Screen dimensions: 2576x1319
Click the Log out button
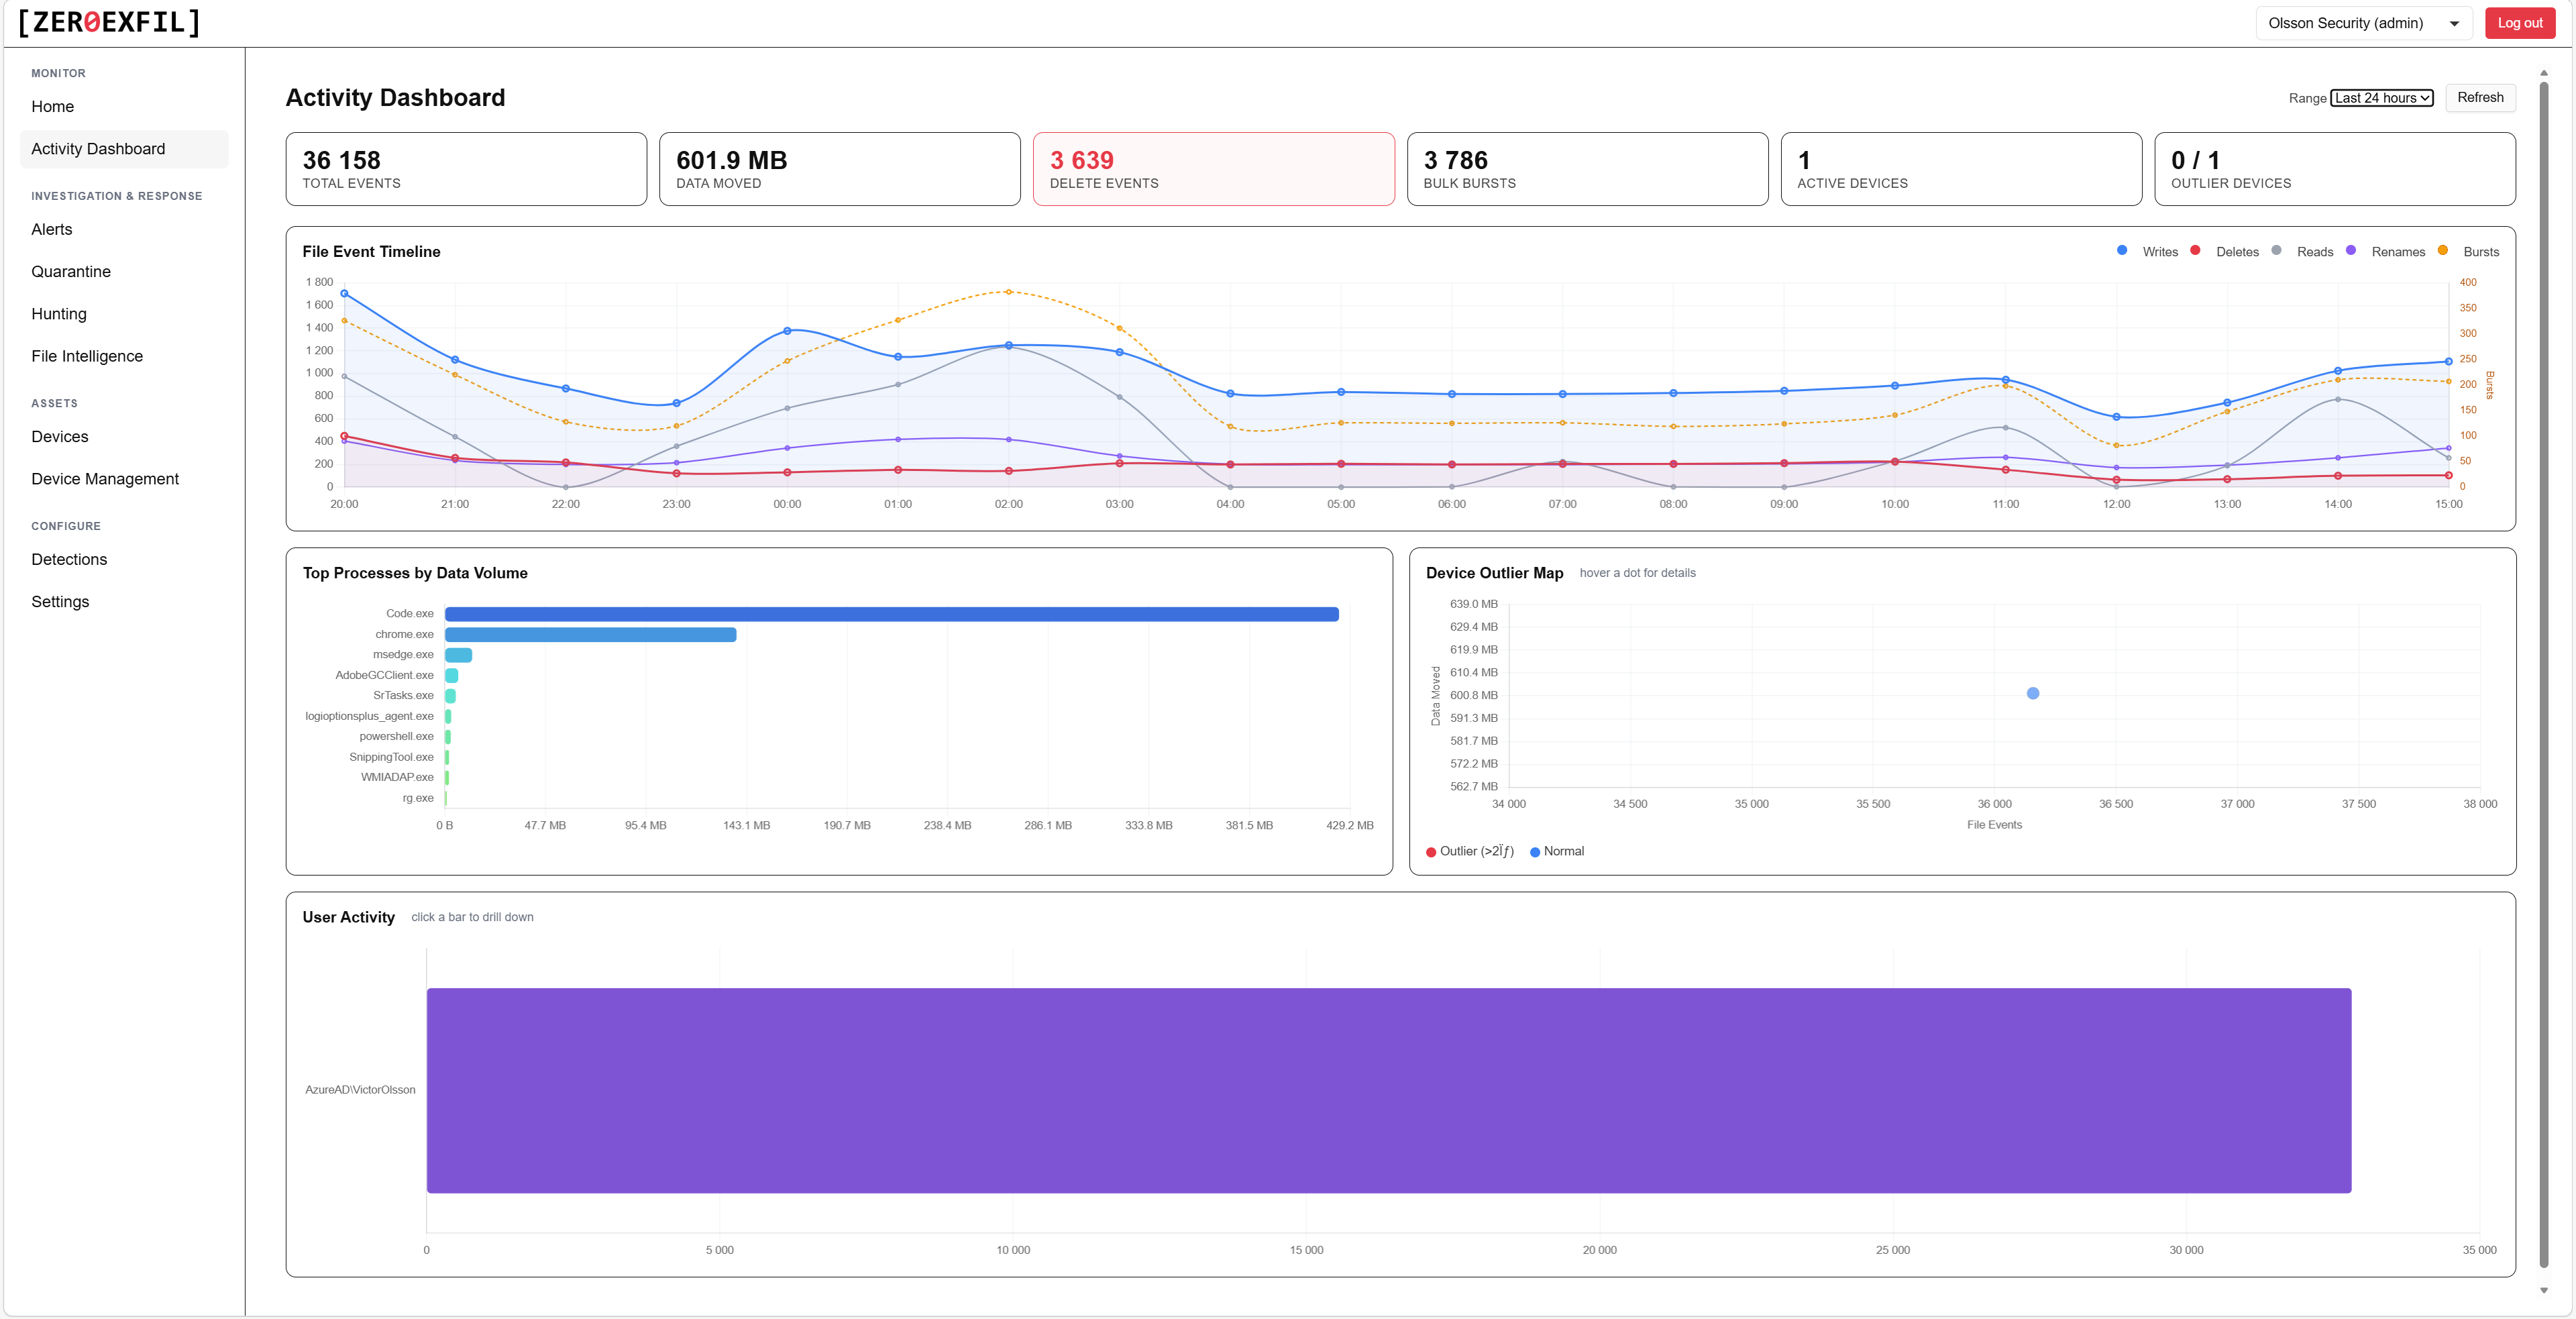click(2519, 22)
